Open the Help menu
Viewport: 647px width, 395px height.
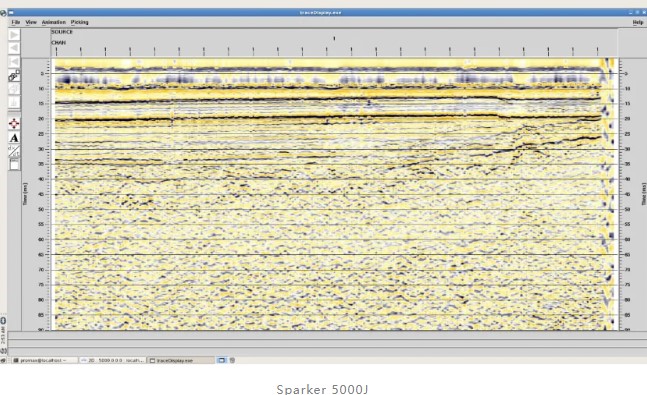point(638,22)
